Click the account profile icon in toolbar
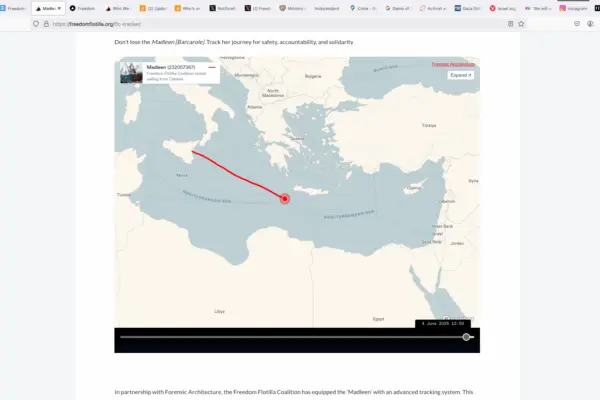The image size is (600, 400). [x=590, y=24]
